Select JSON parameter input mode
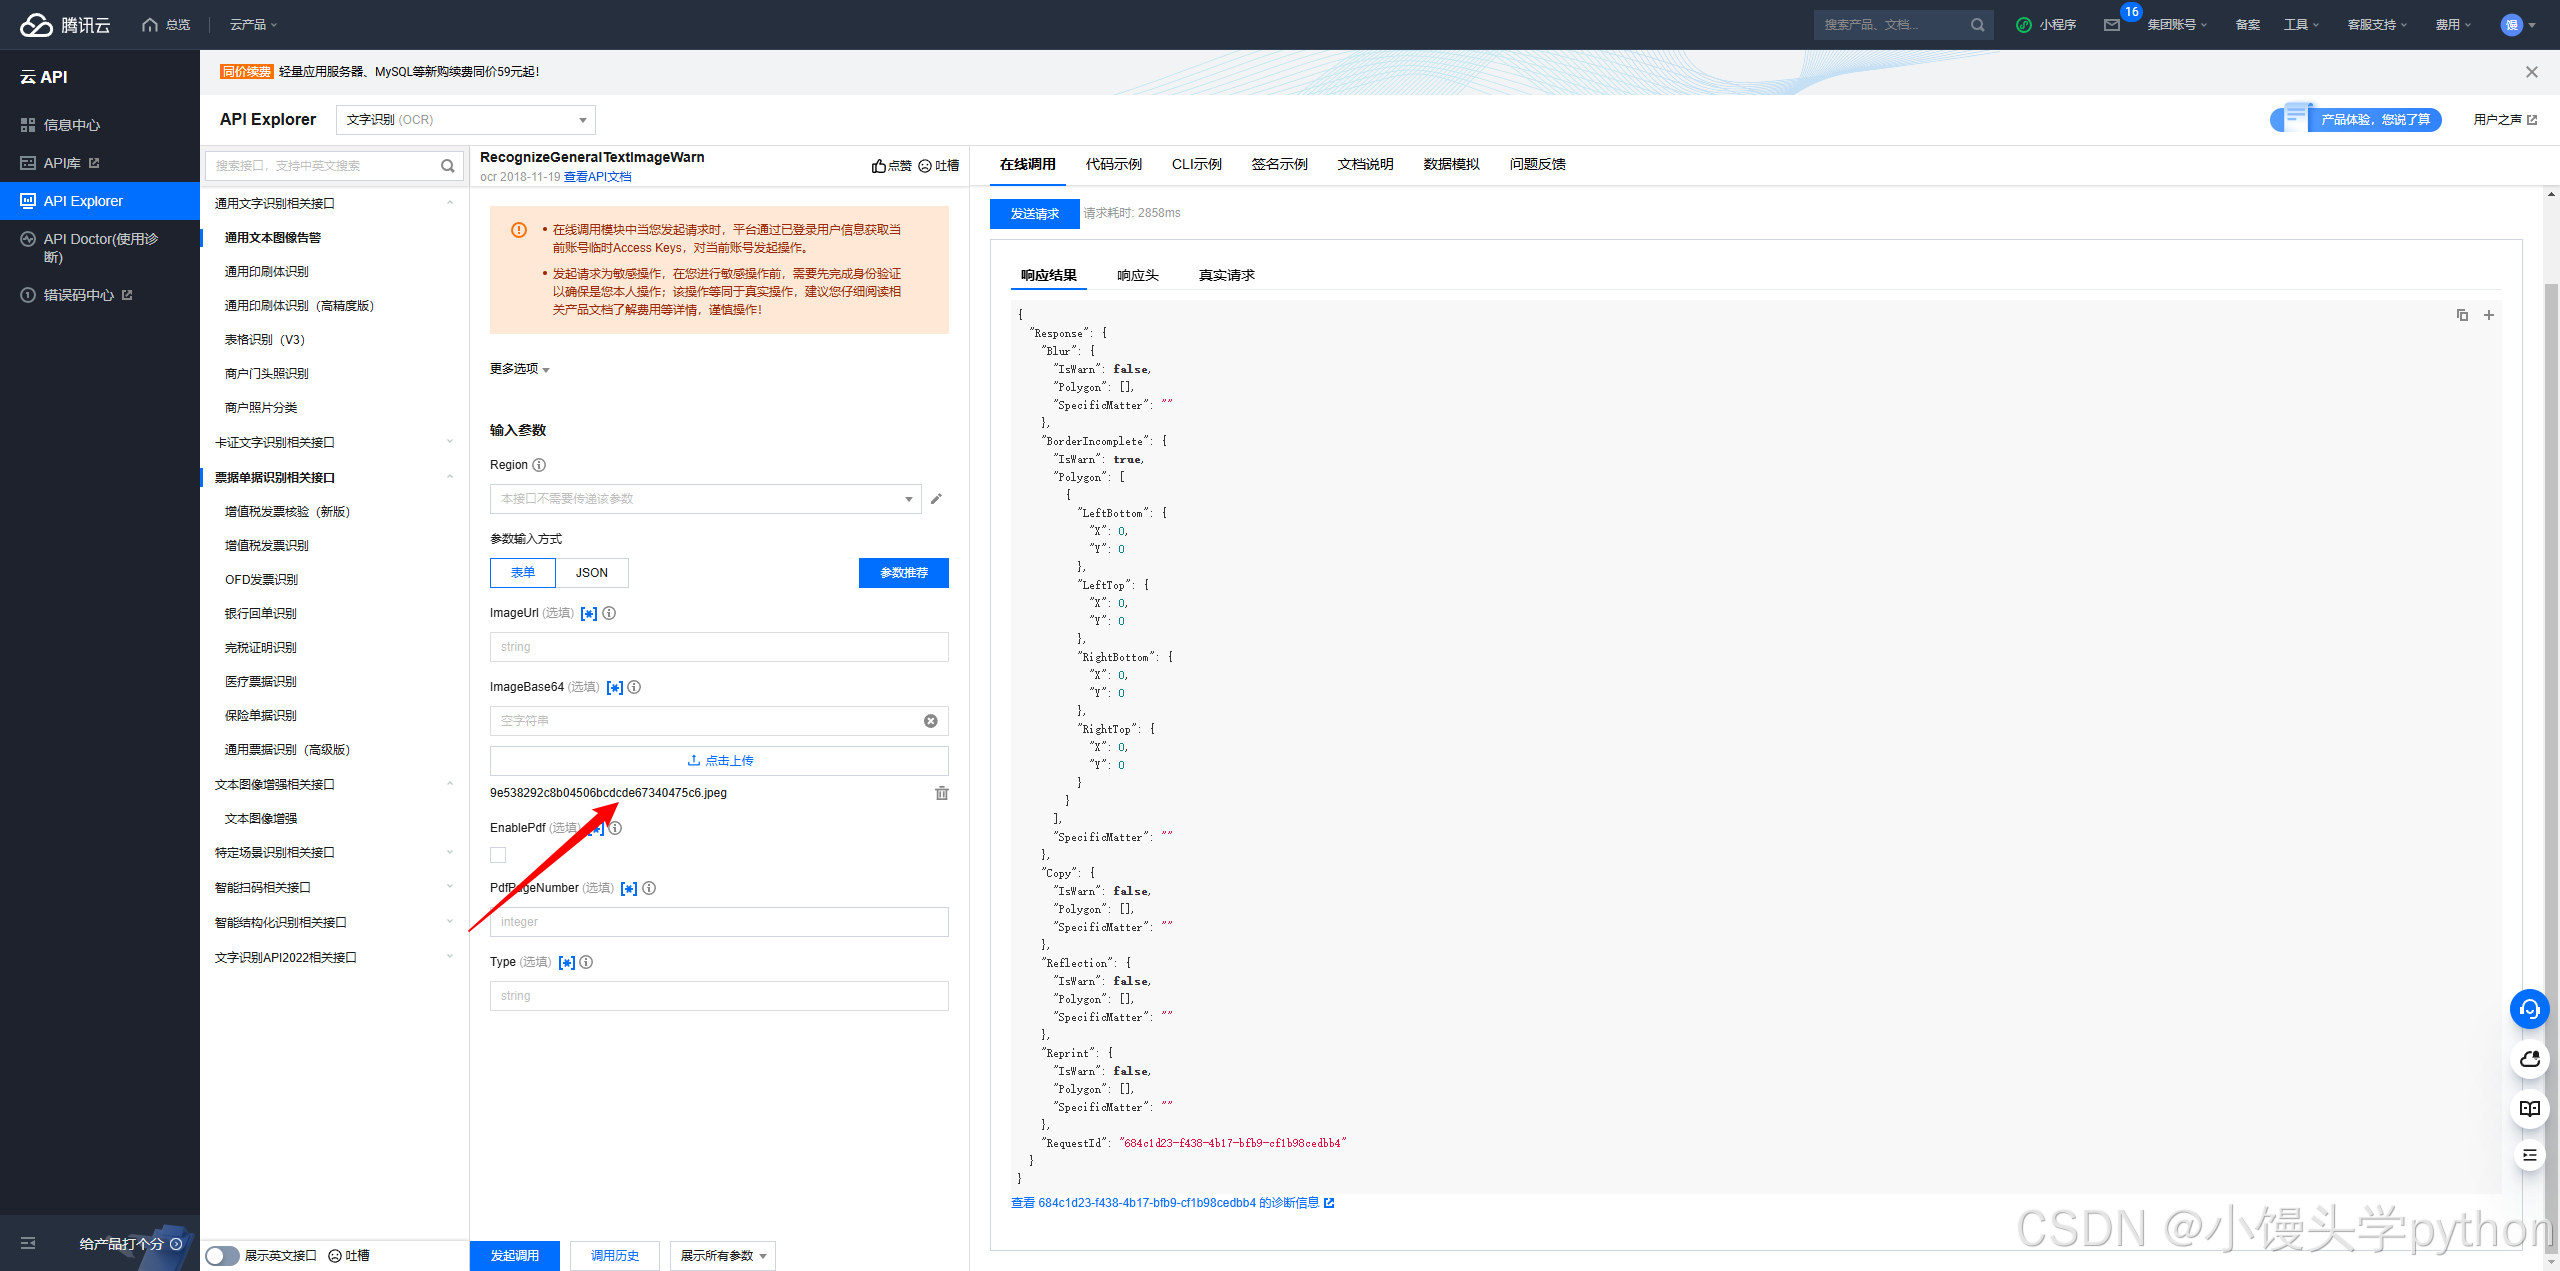Screen dimensions: 2560x1271 point(591,573)
